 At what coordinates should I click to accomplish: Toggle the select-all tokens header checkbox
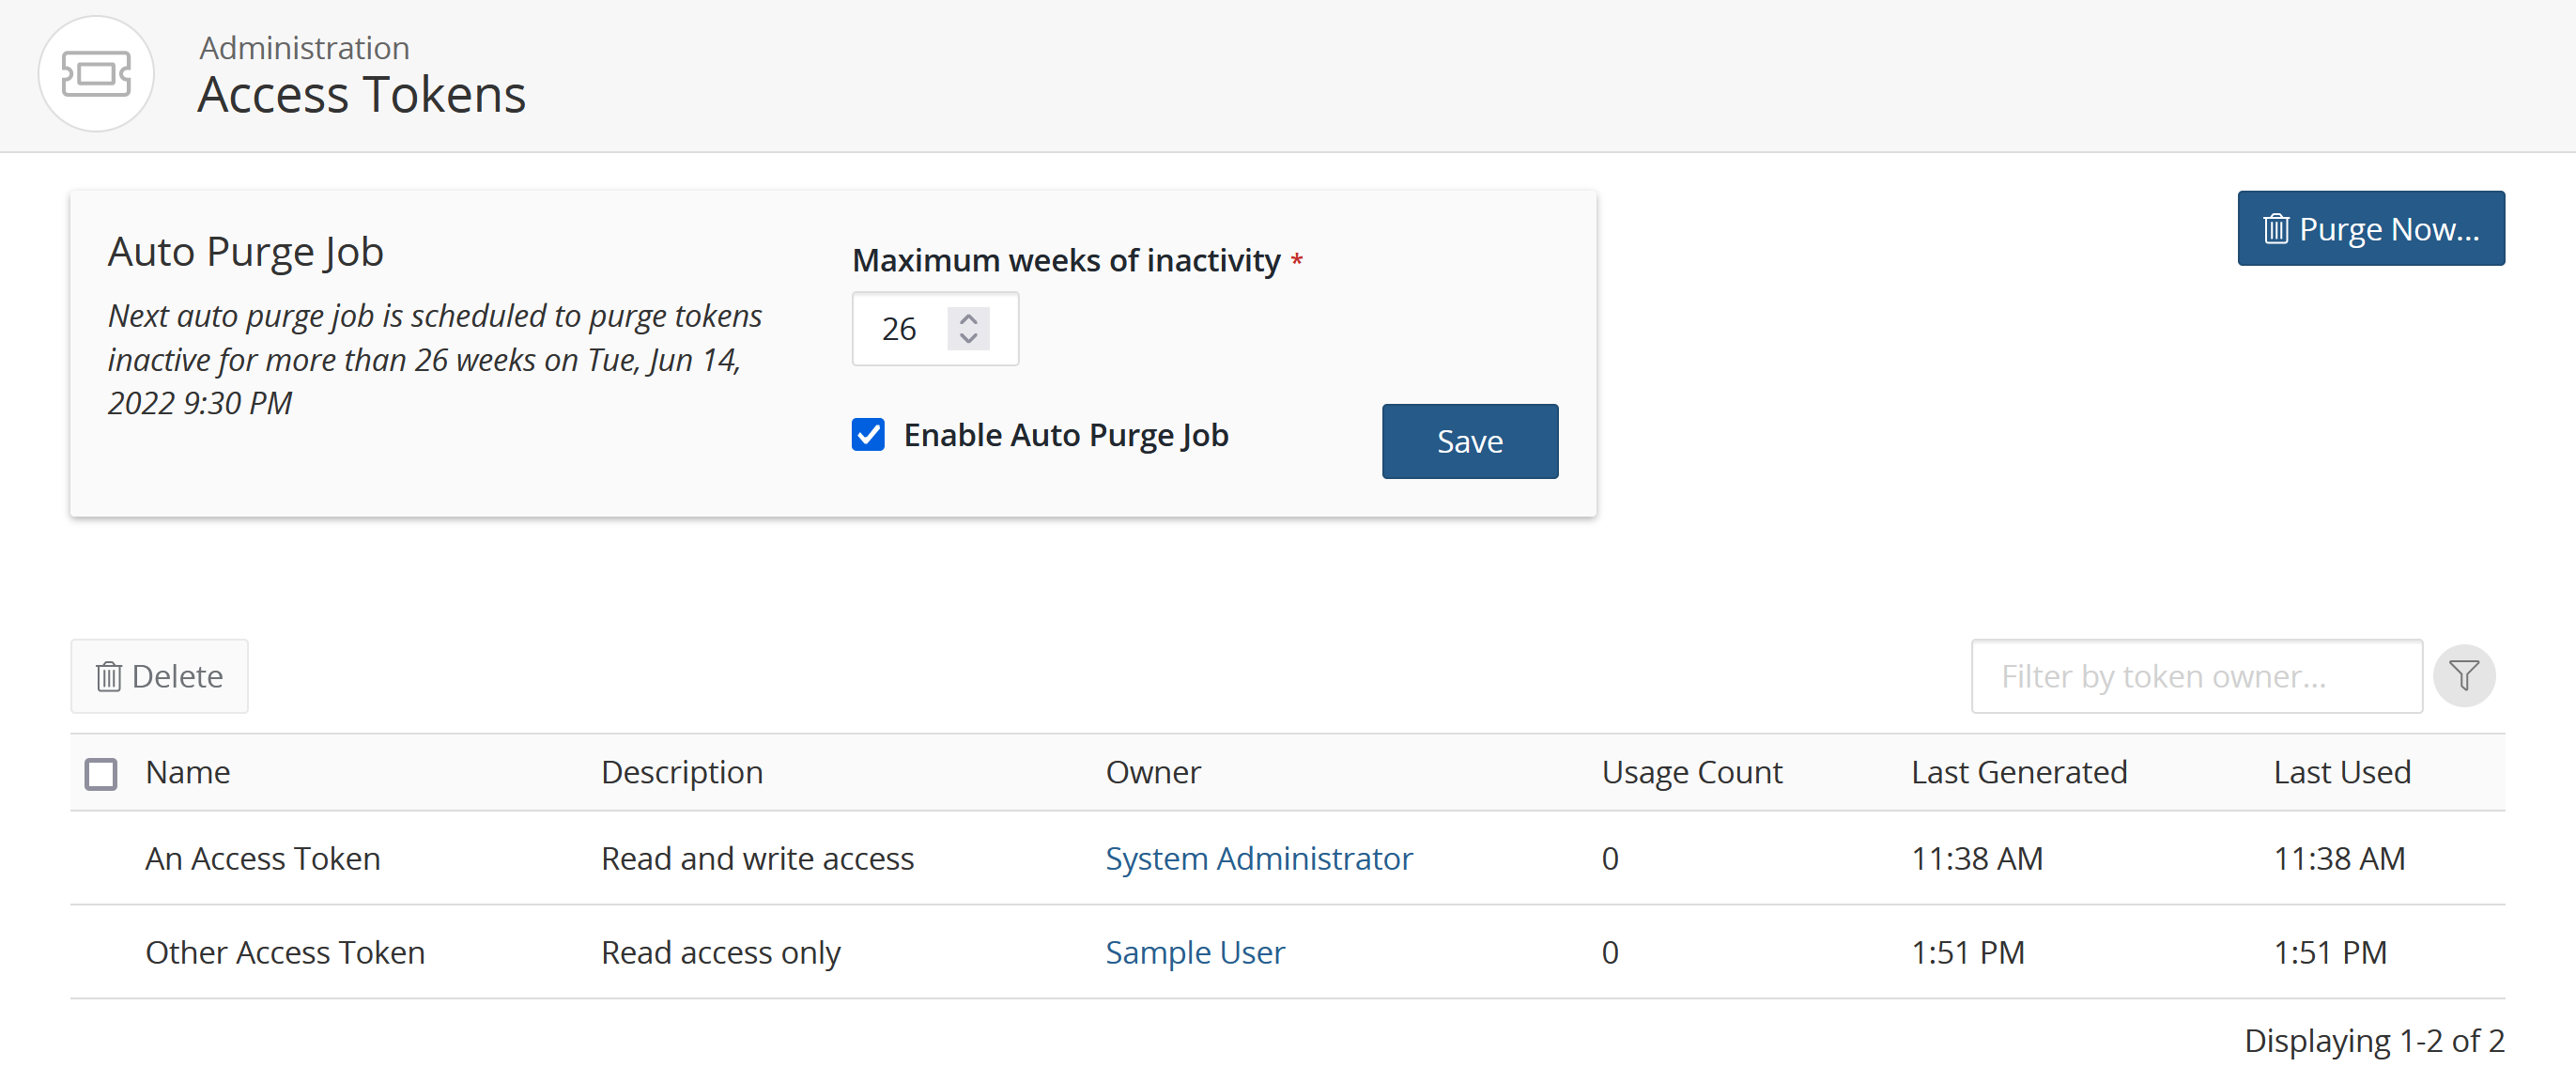tap(101, 773)
